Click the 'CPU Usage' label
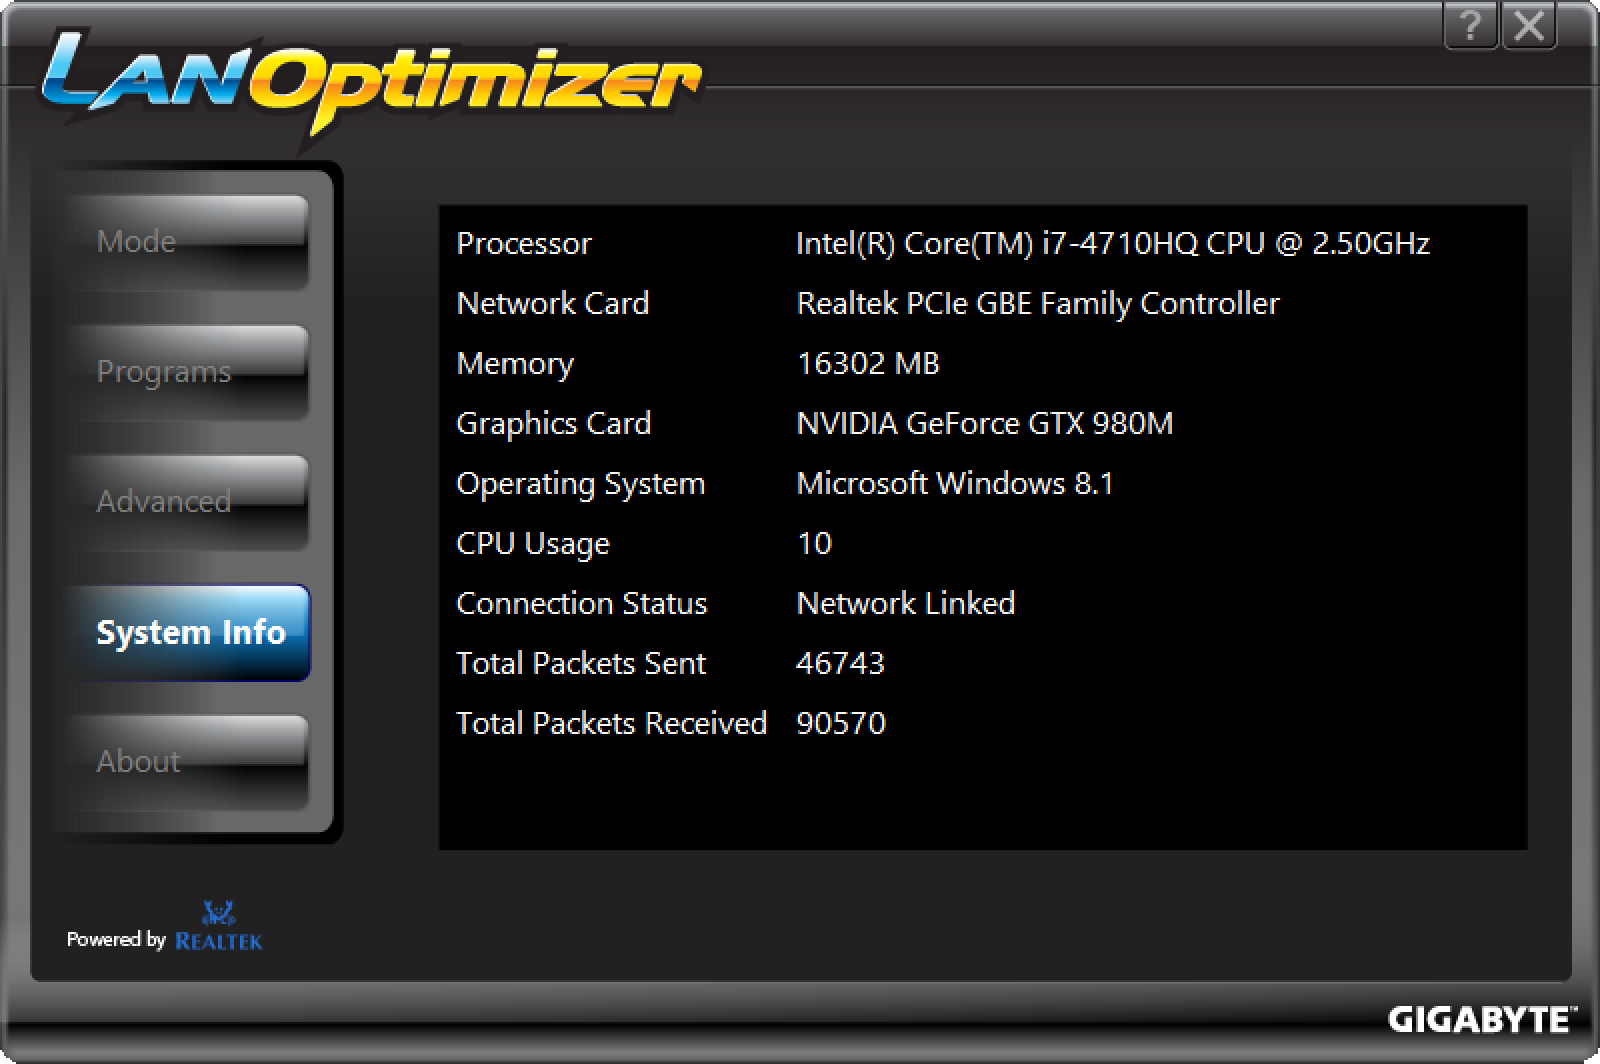 pyautogui.click(x=533, y=543)
